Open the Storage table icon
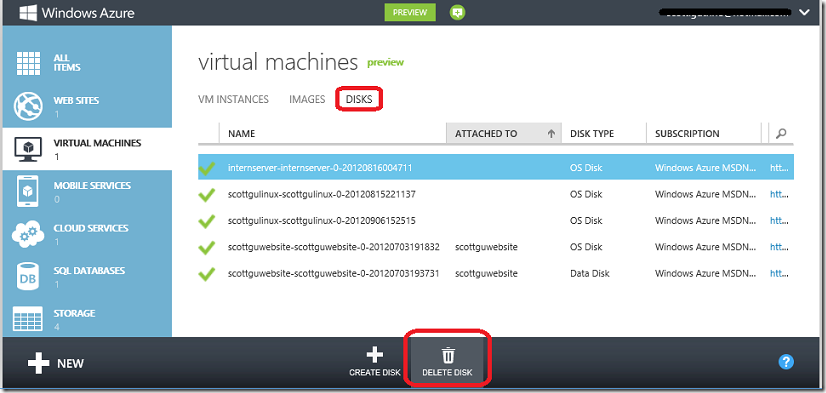Image resolution: width=826 pixels, height=393 pixels. (29, 319)
